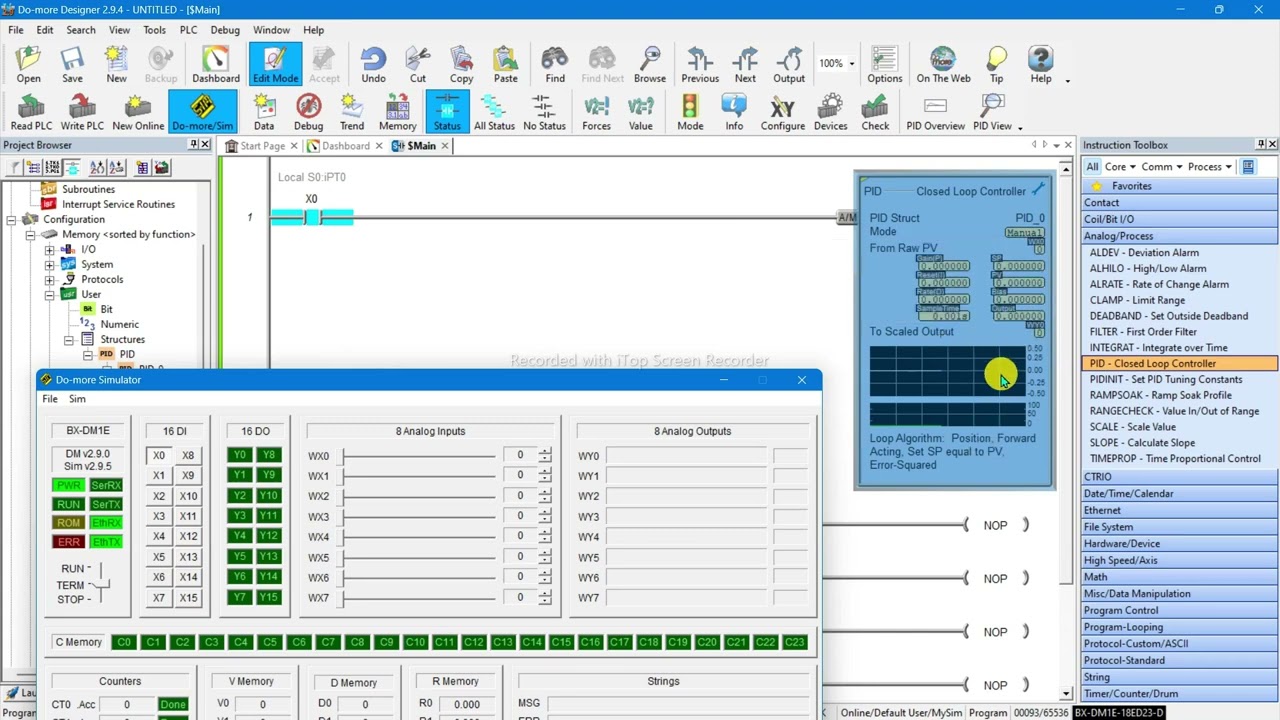Click the Forces toolbar icon
The width and height of the screenshot is (1280, 720).
click(x=596, y=112)
